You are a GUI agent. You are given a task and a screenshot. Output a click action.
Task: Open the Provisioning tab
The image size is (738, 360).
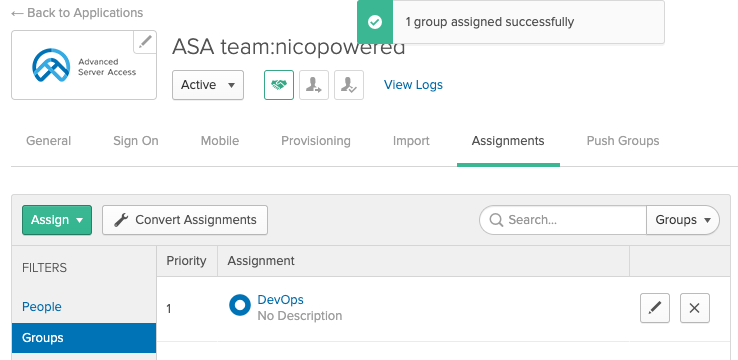coord(316,141)
